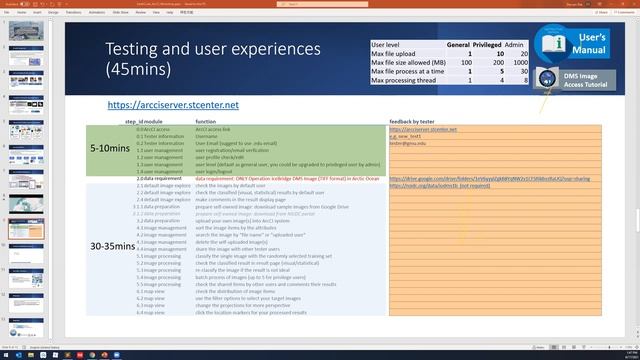Open the Slide Show ribbon tab
This screenshot has width=640, height=360.
coord(120,13)
